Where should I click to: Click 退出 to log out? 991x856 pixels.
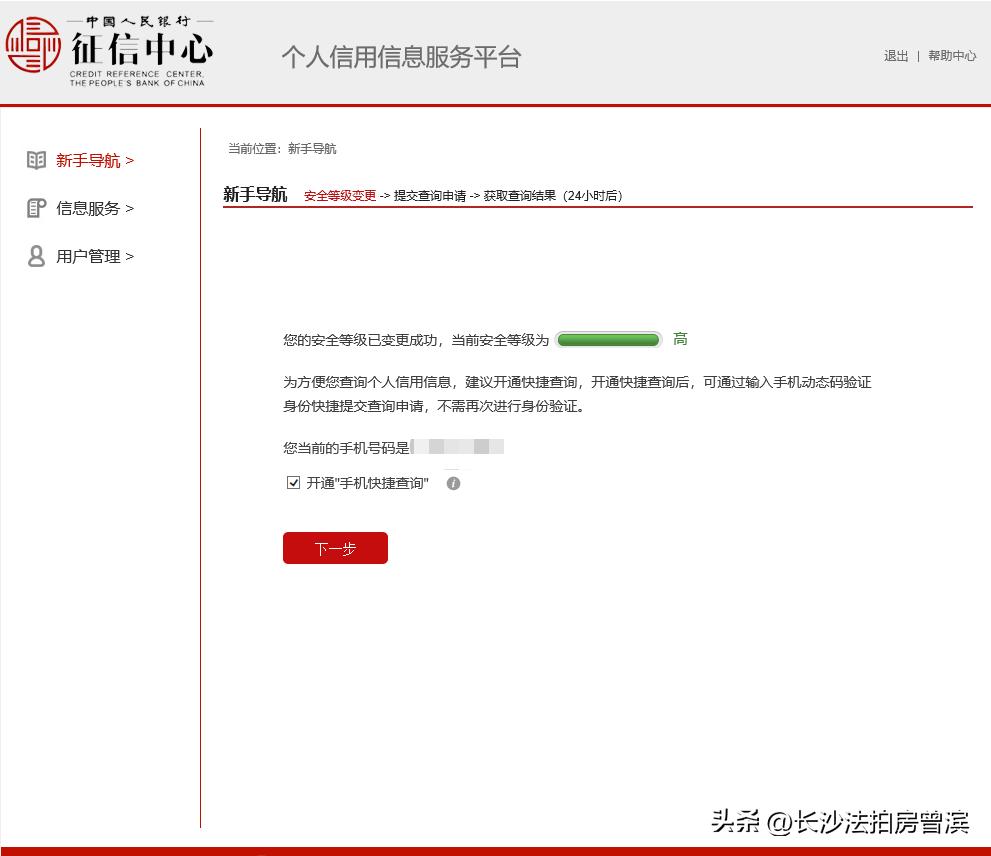coord(895,57)
